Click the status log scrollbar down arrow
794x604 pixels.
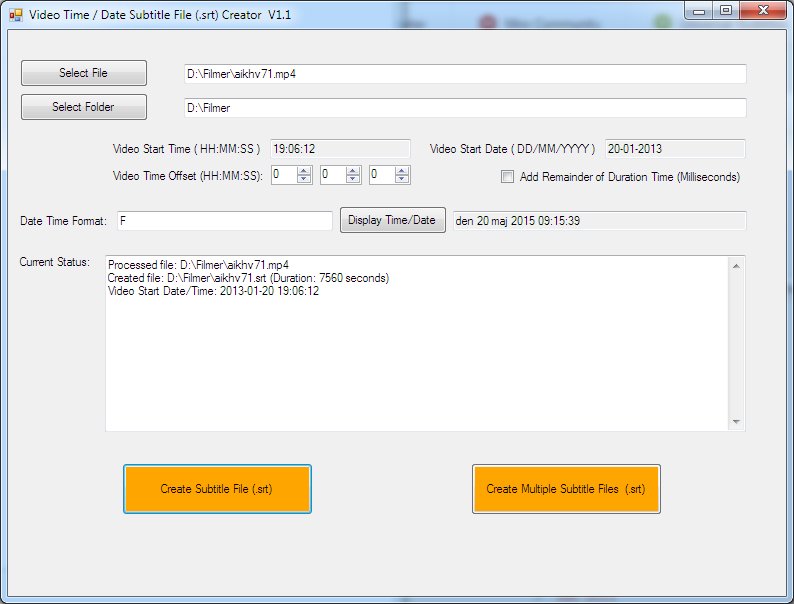coord(736,421)
